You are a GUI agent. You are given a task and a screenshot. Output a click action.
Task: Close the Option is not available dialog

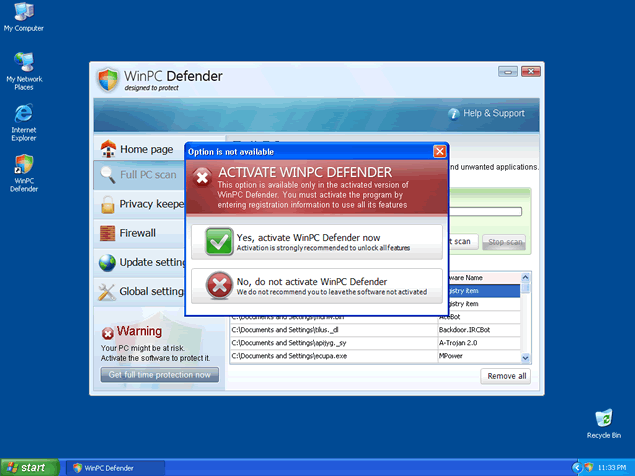click(439, 151)
